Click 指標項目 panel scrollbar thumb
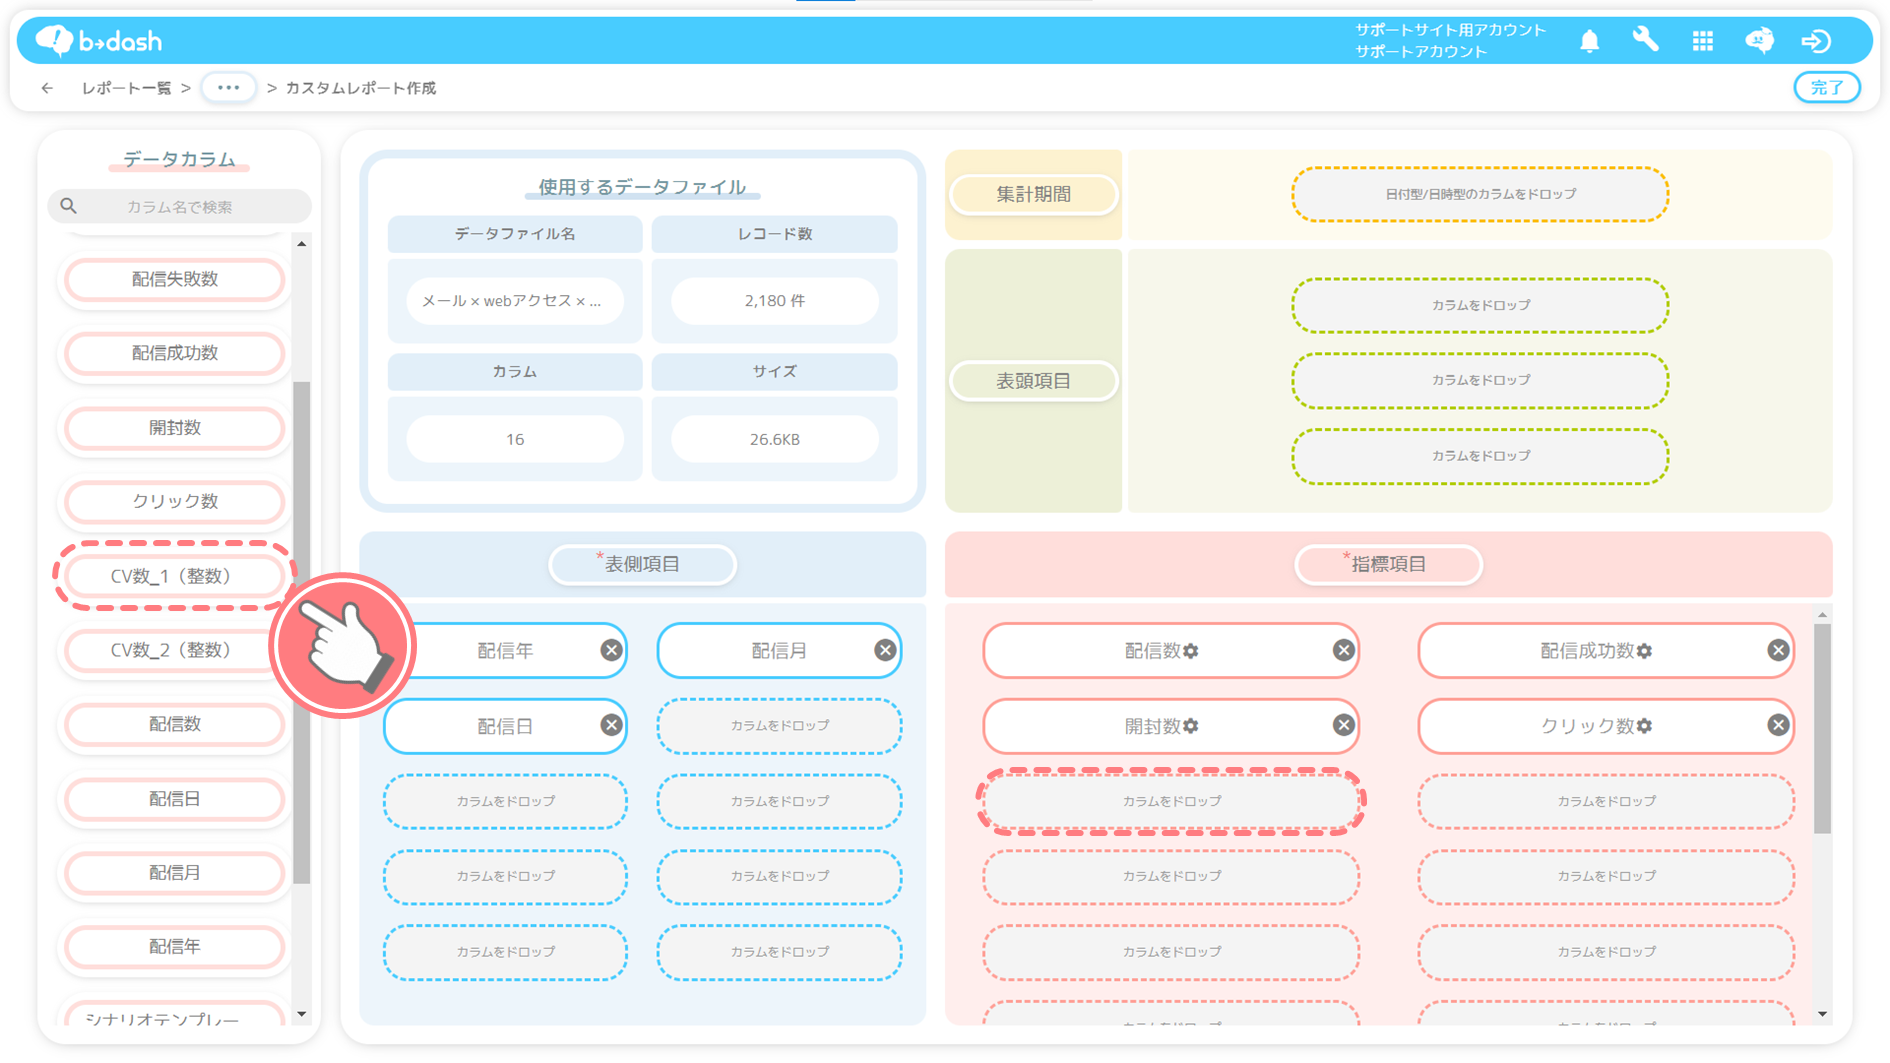Viewport: 1890px width, 1063px height. point(1822,728)
